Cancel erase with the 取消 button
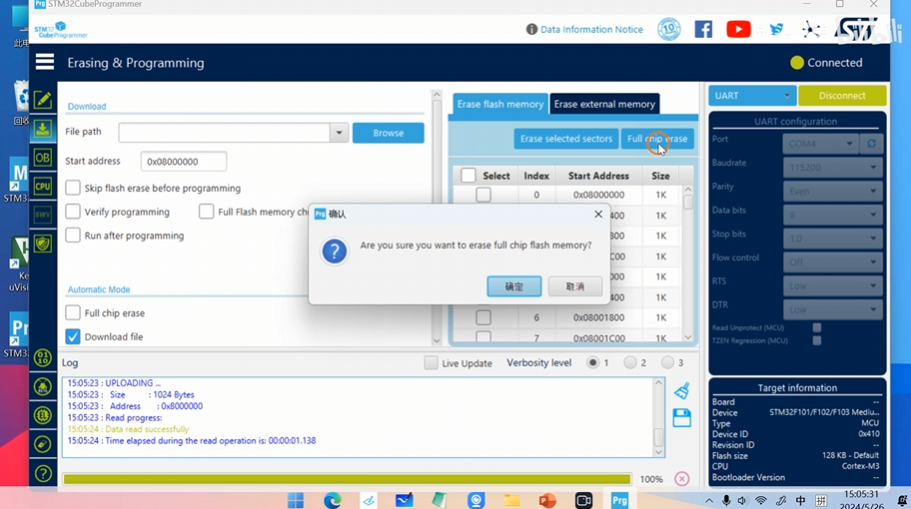Viewport: 911px width, 509px height. (x=575, y=286)
